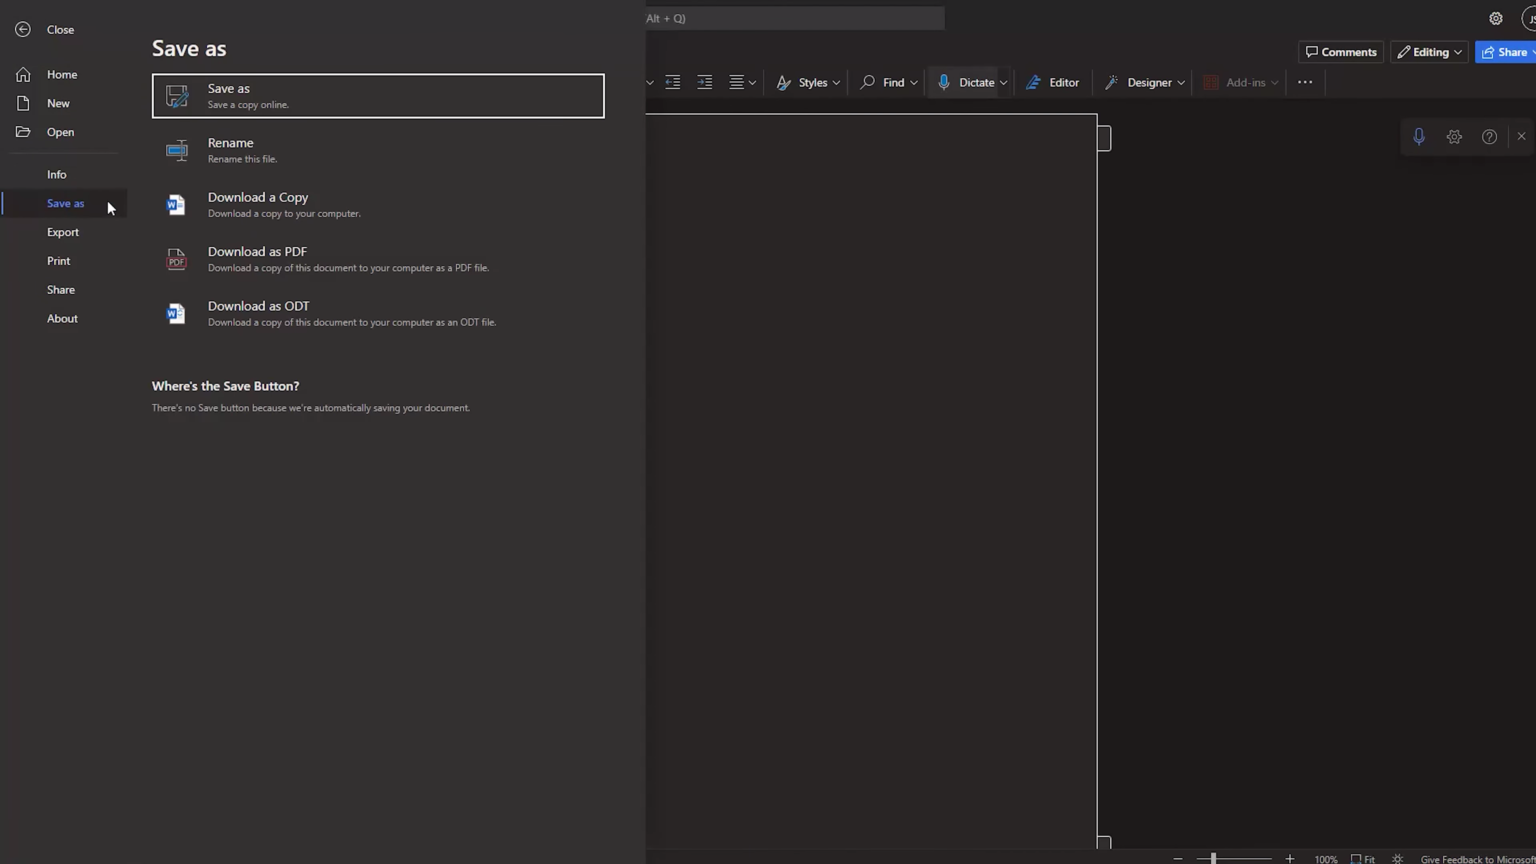Expand the Line Spacing options dropdown

(x=754, y=82)
